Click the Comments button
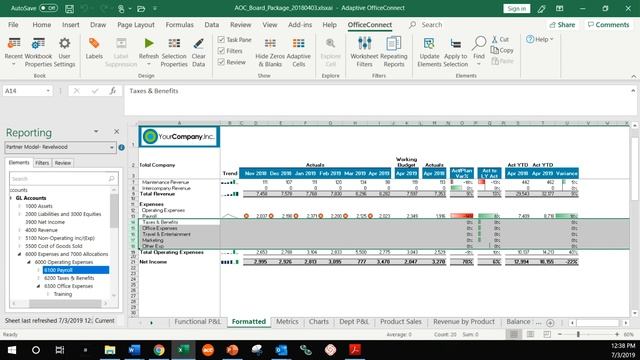The image size is (640, 360). coord(608,25)
